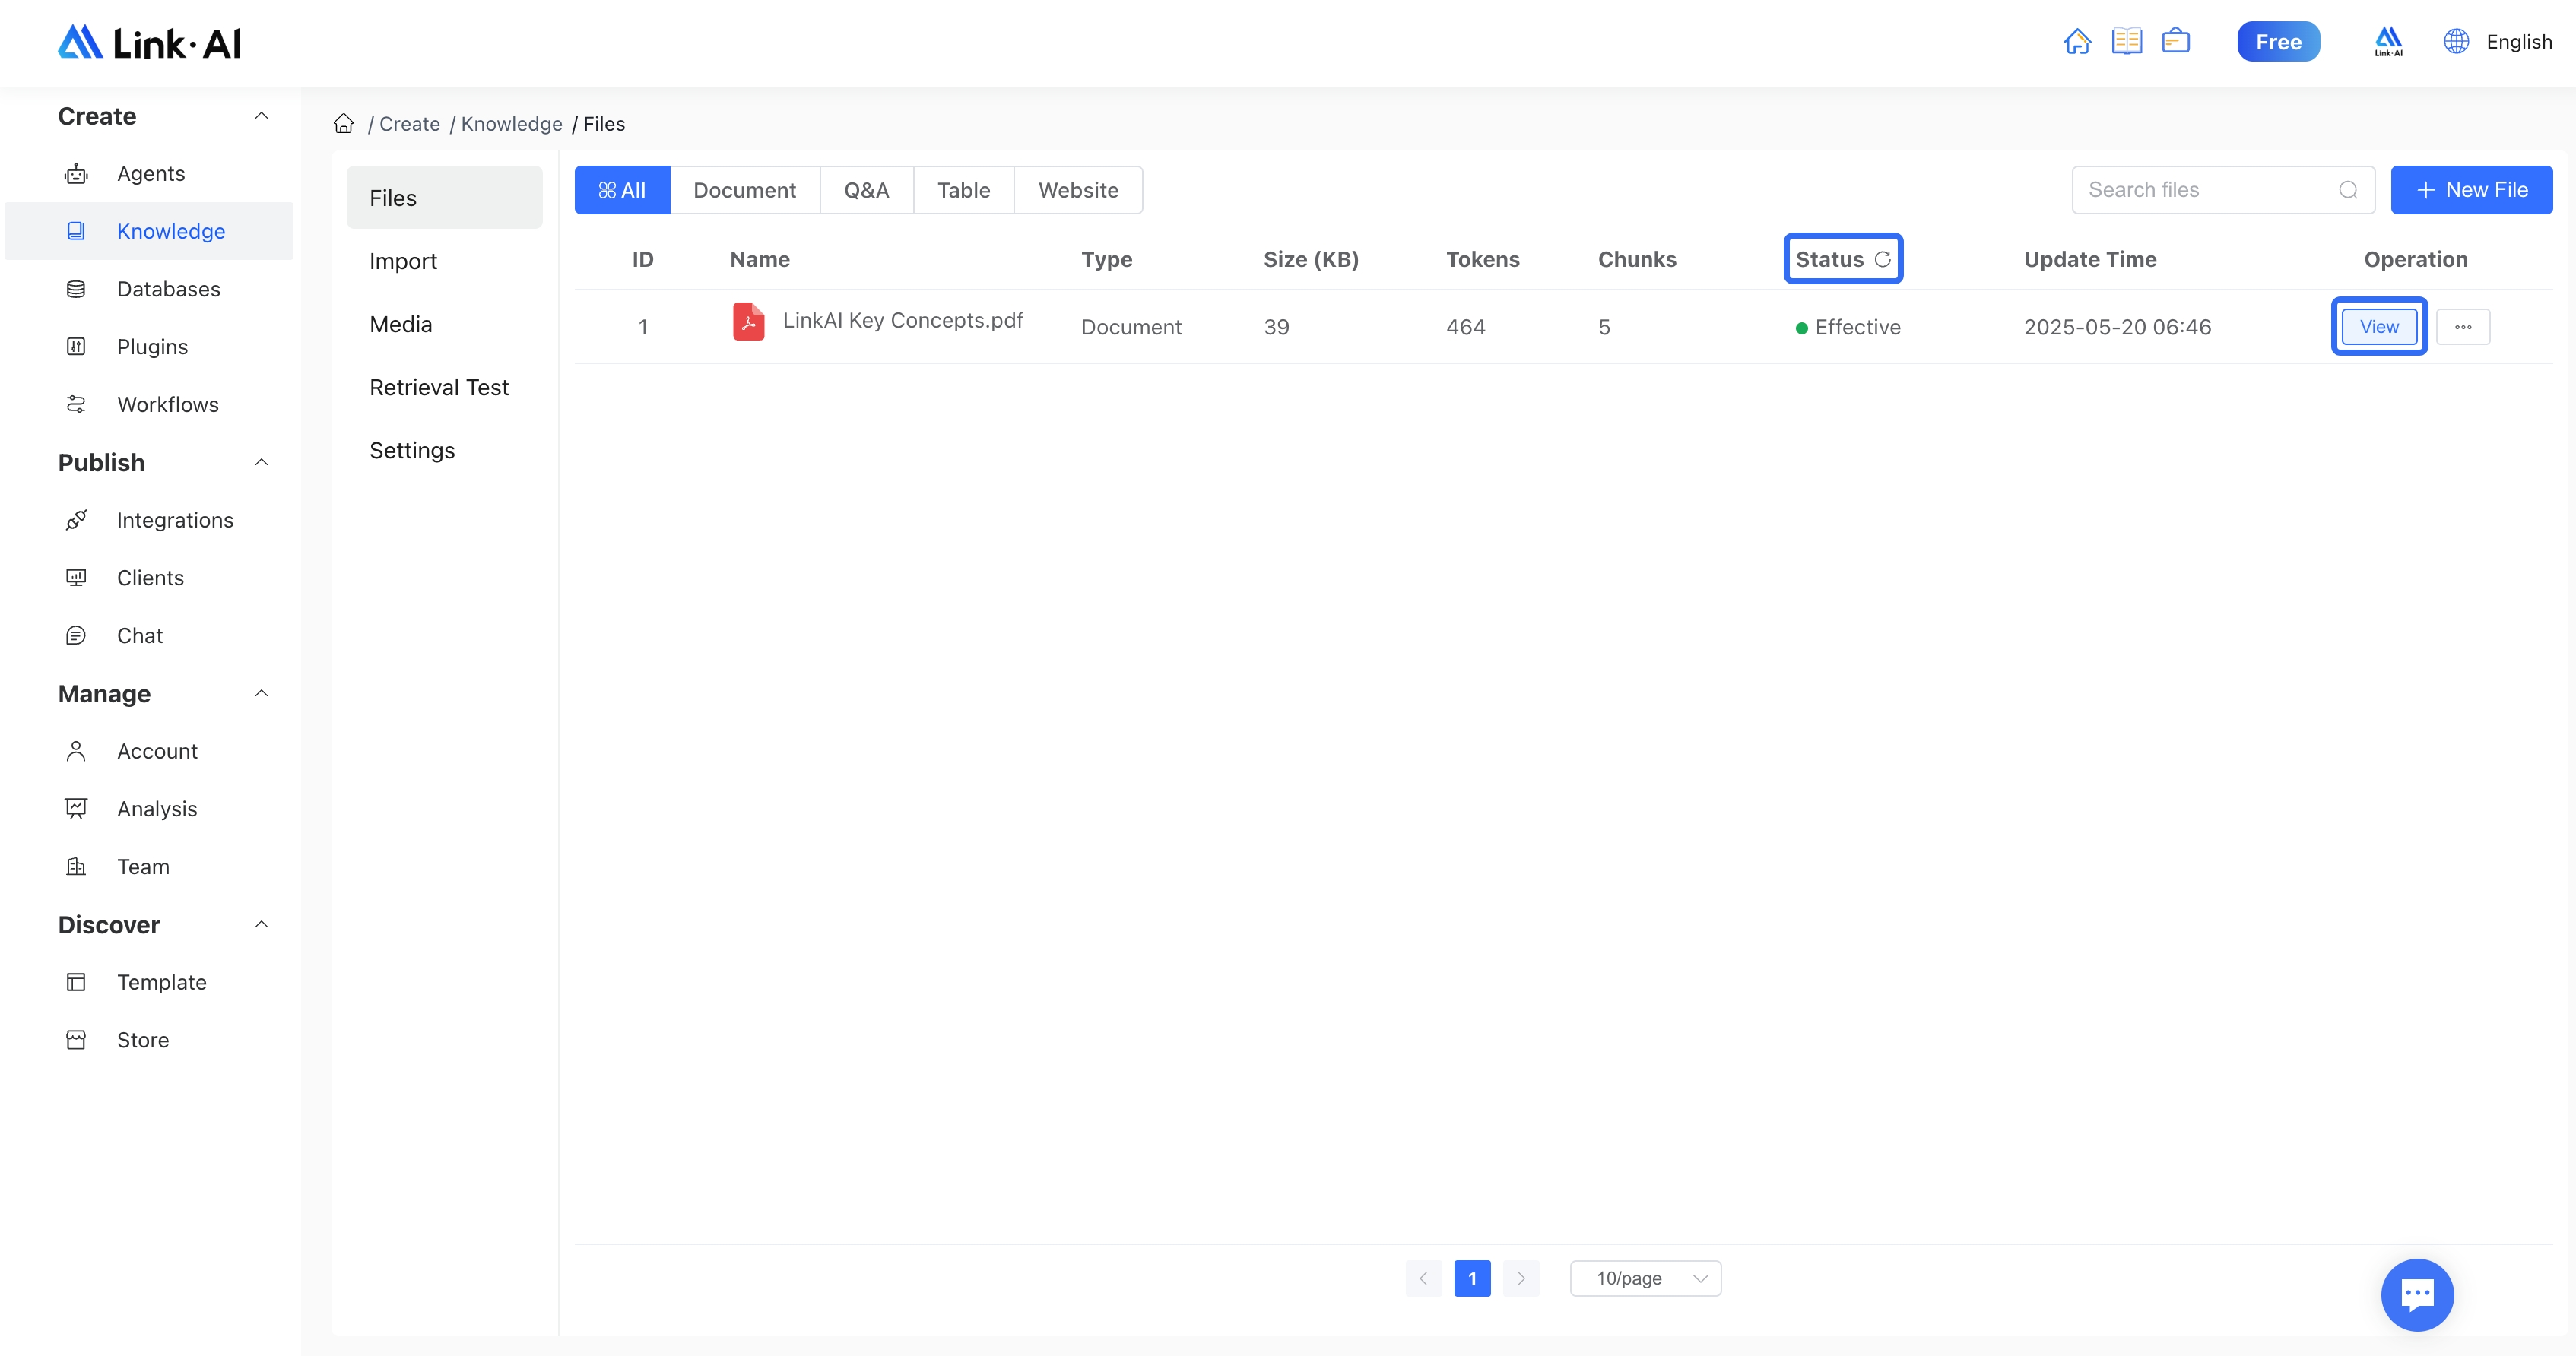Go to page 1 in pagination

tap(1472, 1278)
